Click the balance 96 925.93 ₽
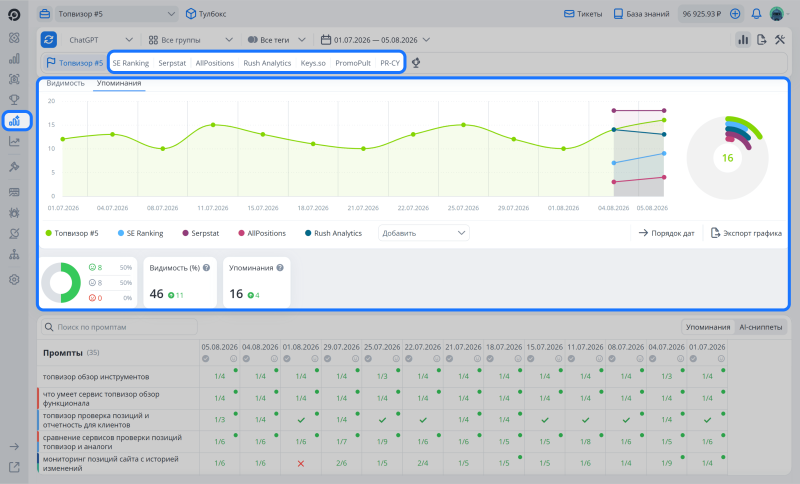The height and width of the screenshot is (484, 800). pyautogui.click(x=702, y=14)
